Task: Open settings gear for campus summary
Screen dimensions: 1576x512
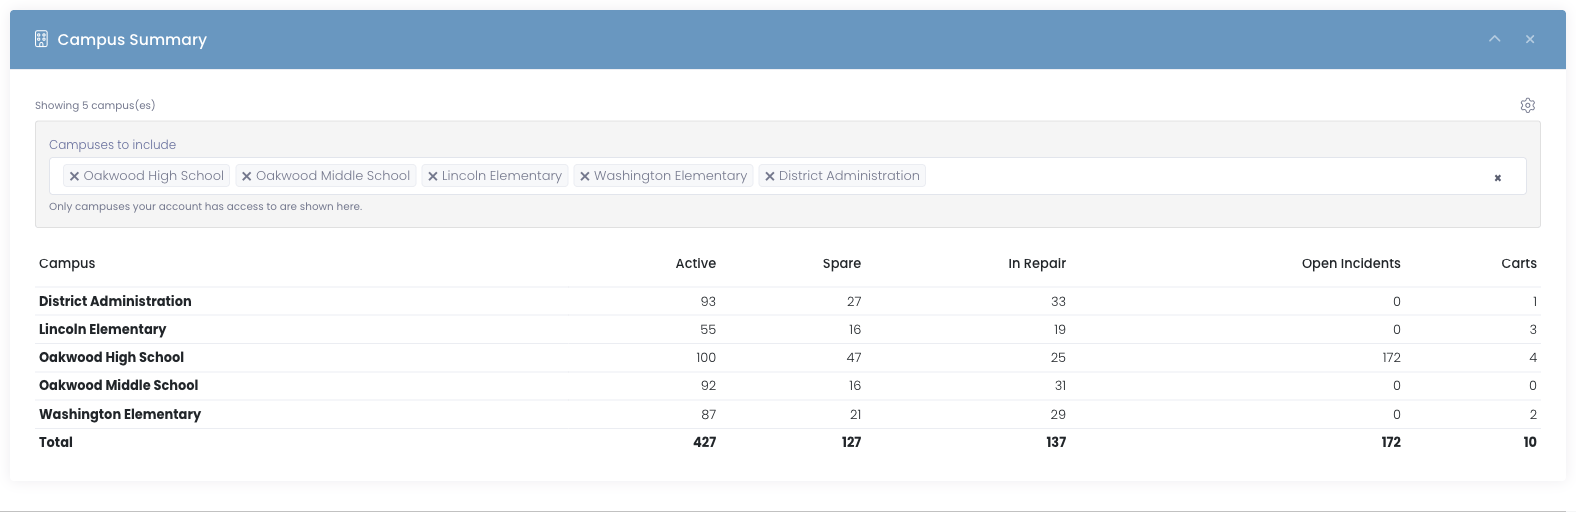Action: point(1528,105)
